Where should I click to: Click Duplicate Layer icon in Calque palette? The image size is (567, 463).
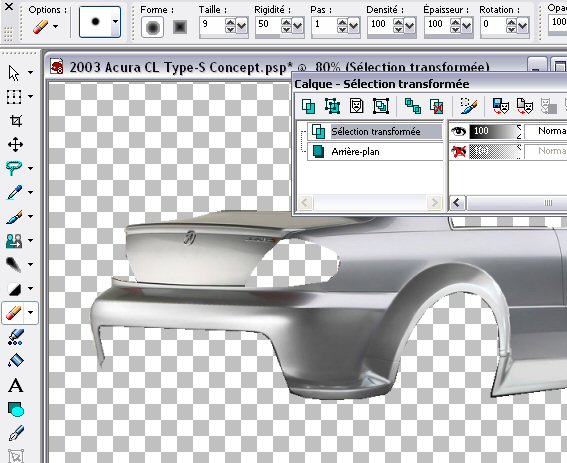(x=413, y=106)
